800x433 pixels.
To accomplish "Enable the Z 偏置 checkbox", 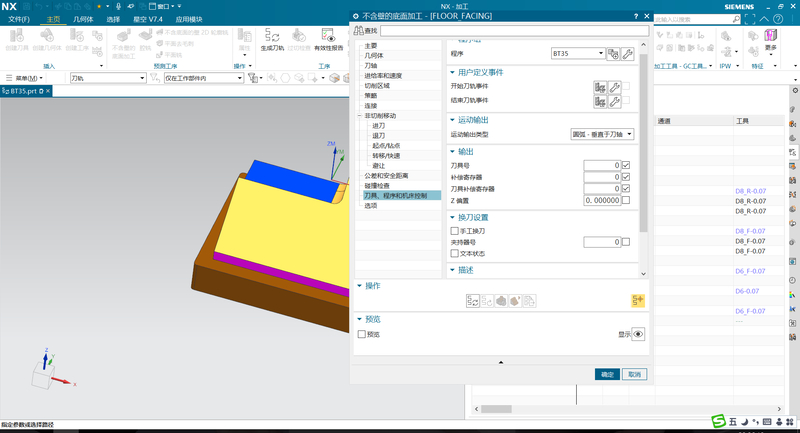I will tap(626, 200).
